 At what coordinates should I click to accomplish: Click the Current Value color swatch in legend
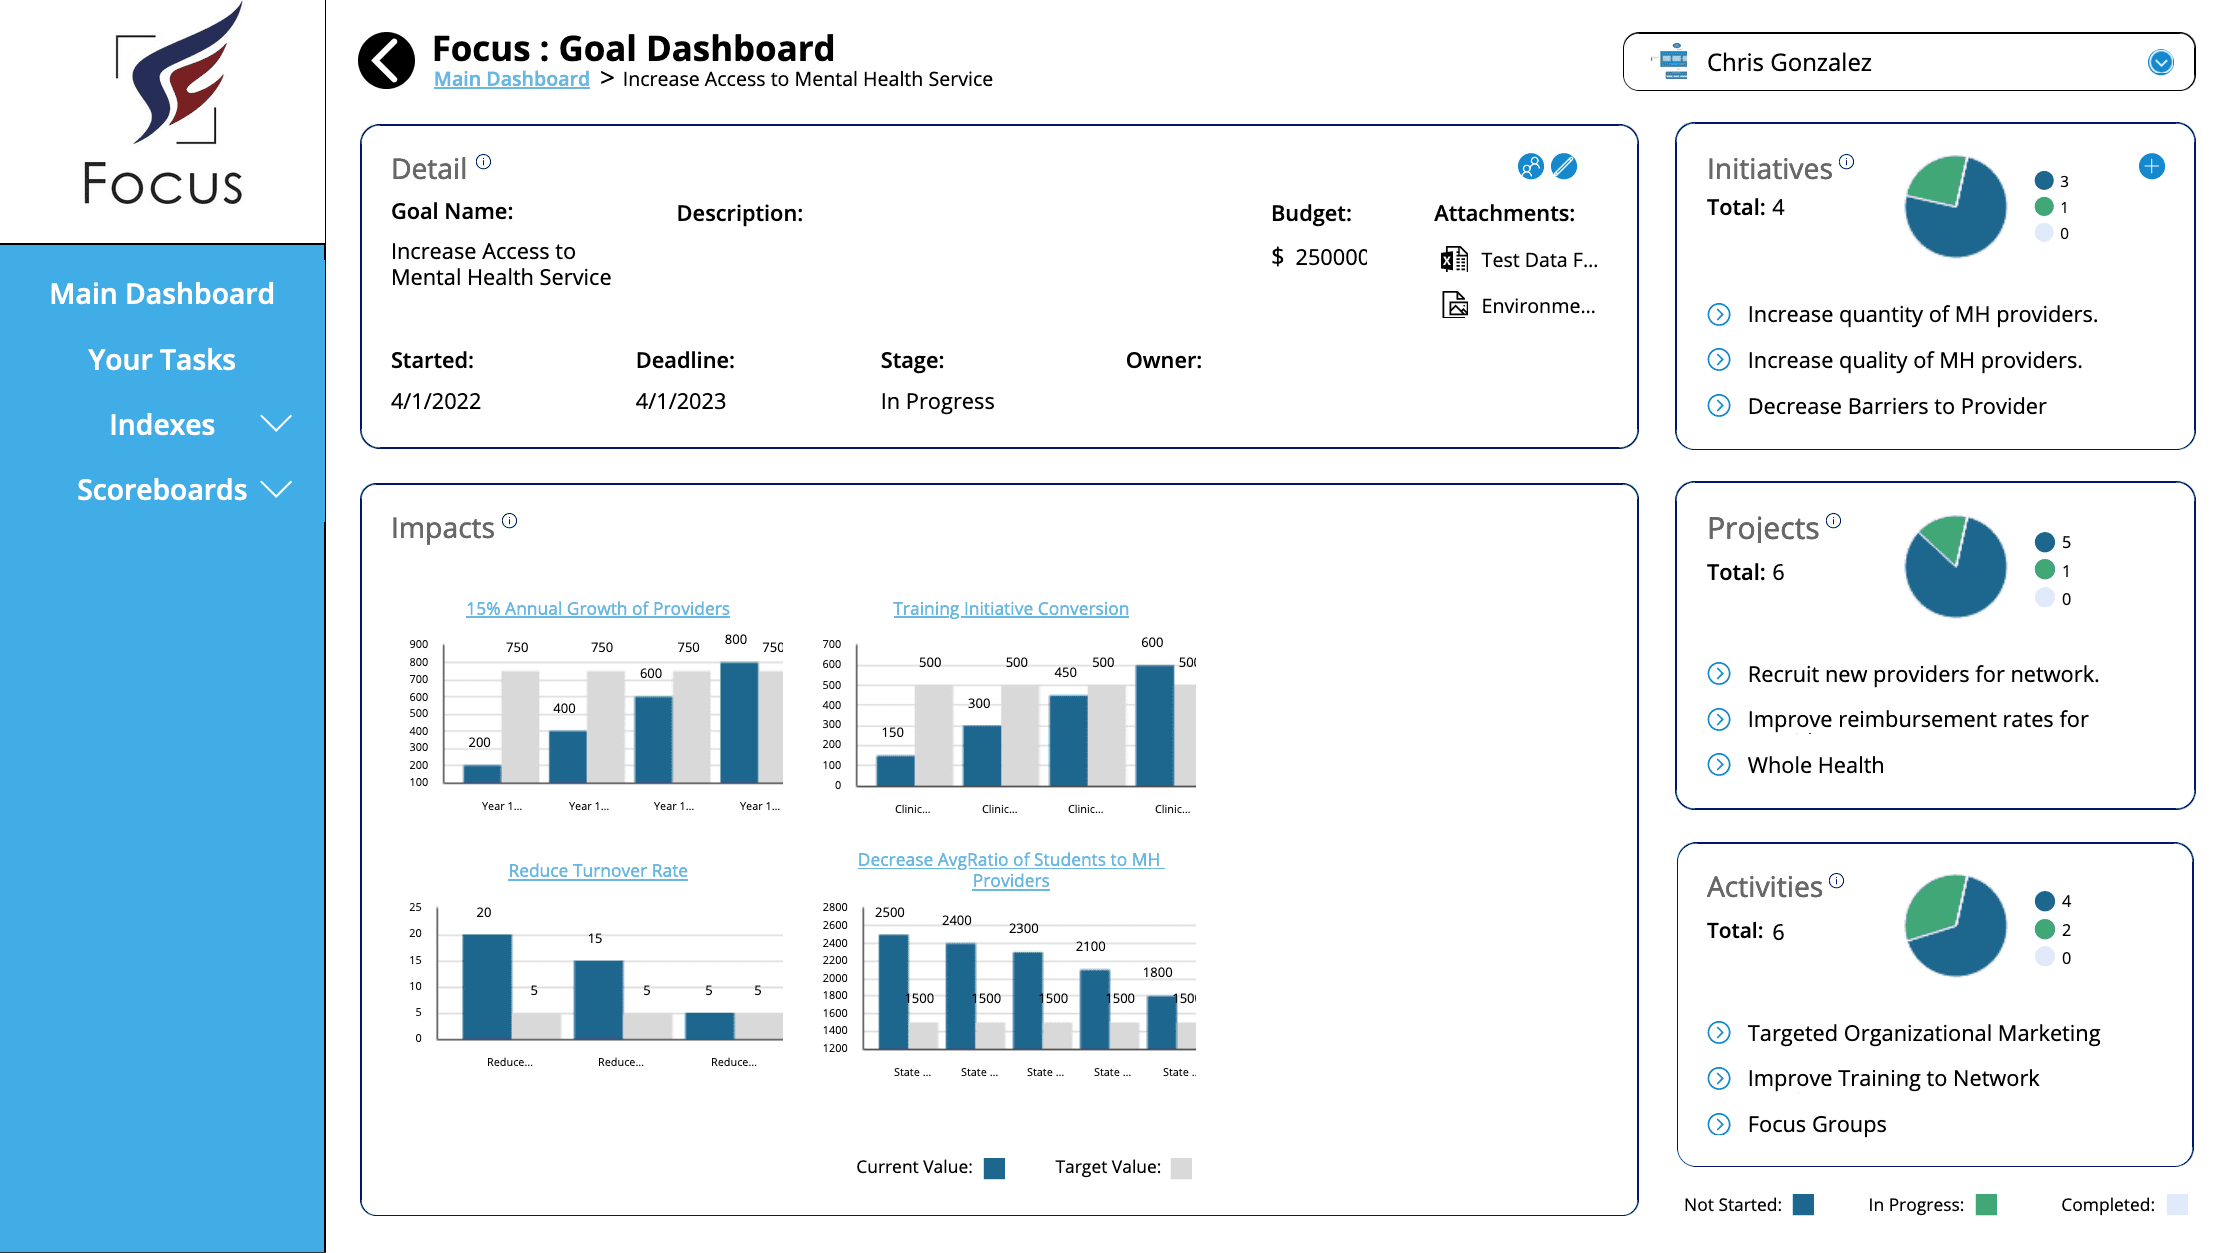[994, 1166]
